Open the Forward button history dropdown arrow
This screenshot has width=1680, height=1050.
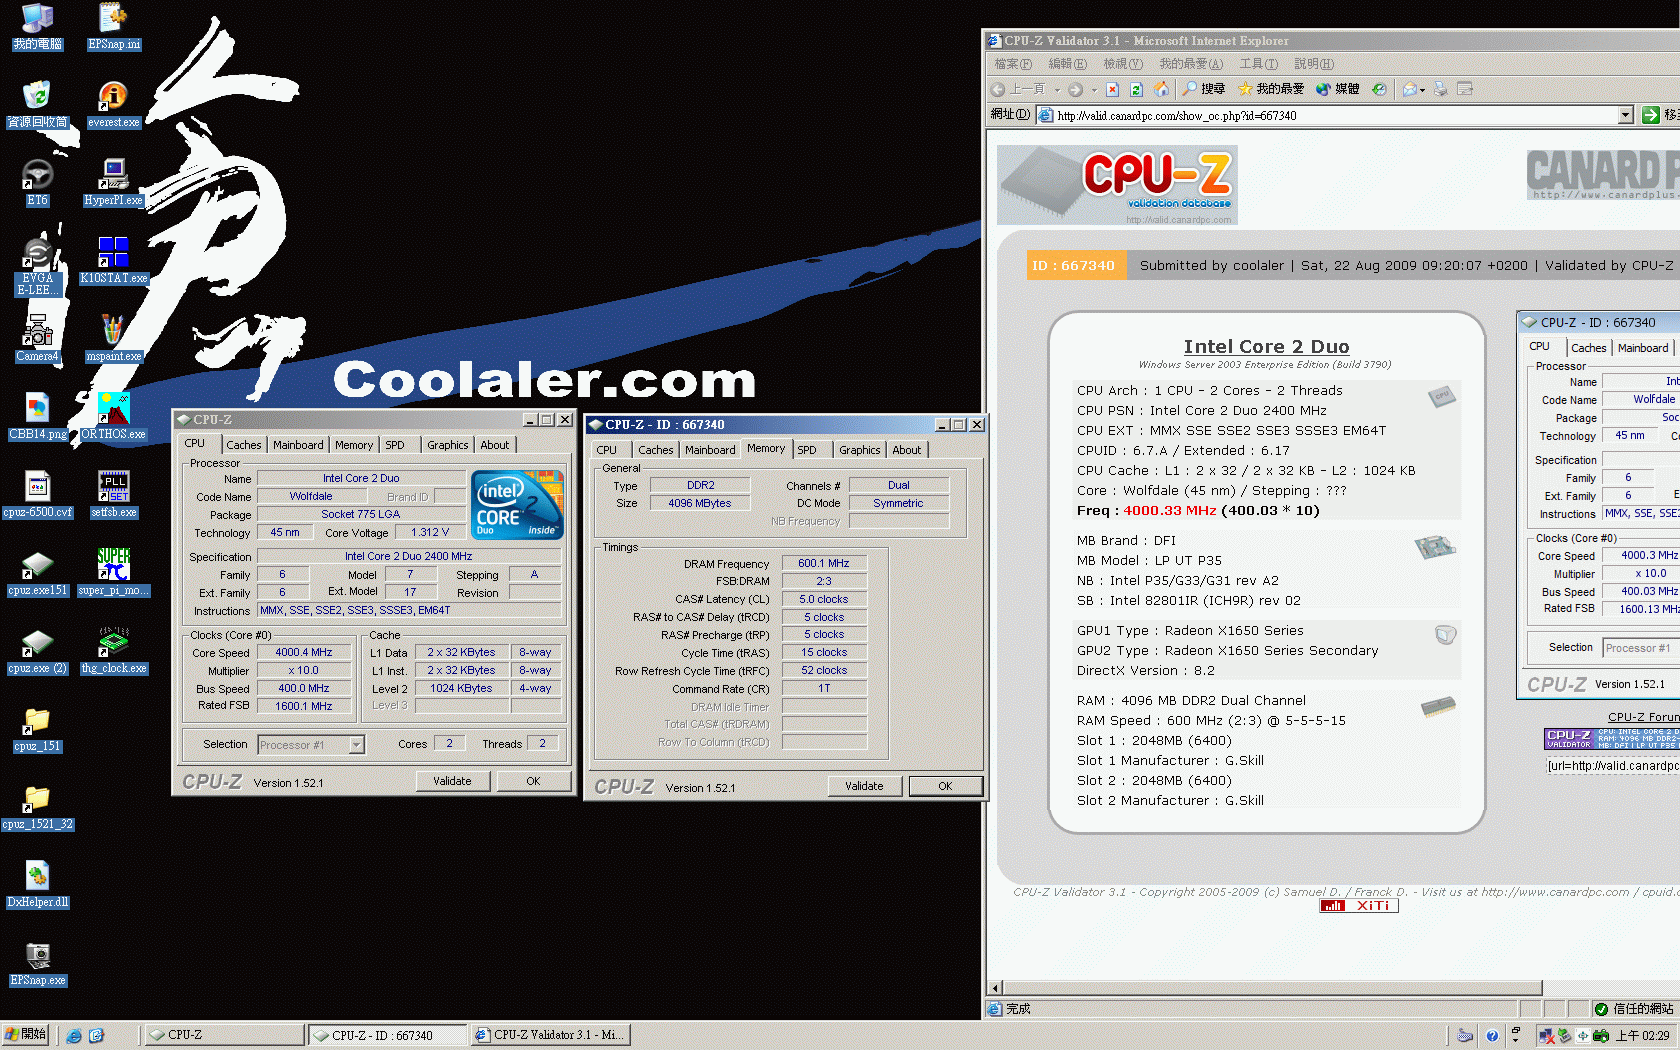[x=1094, y=89]
